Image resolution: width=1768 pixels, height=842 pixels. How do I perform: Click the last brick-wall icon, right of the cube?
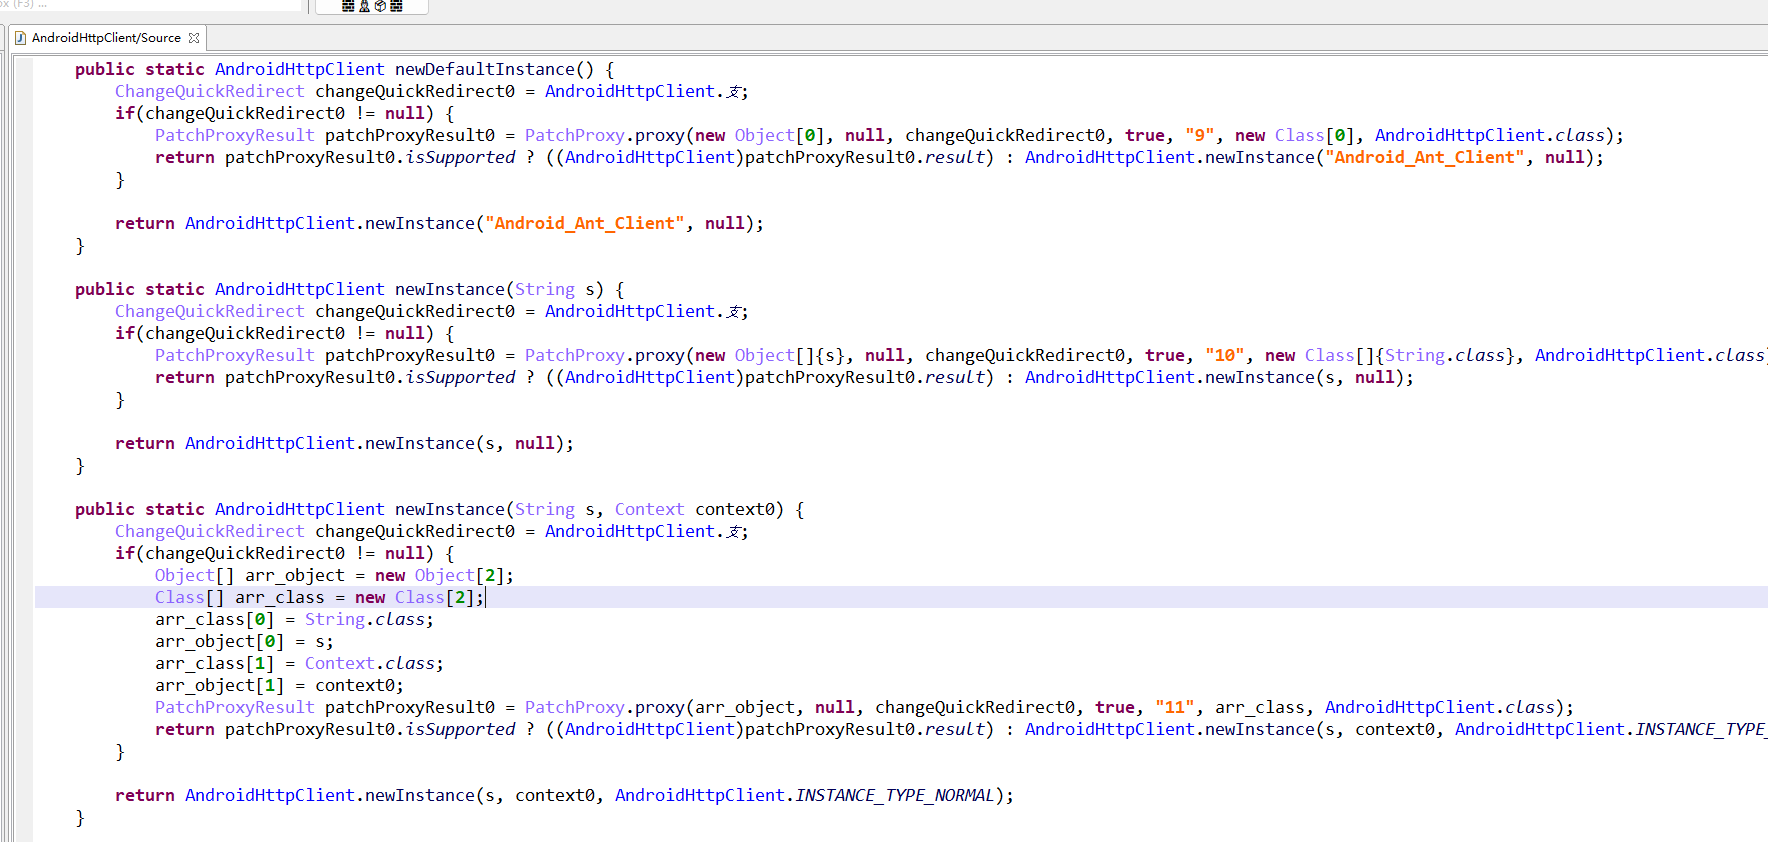click(x=396, y=6)
